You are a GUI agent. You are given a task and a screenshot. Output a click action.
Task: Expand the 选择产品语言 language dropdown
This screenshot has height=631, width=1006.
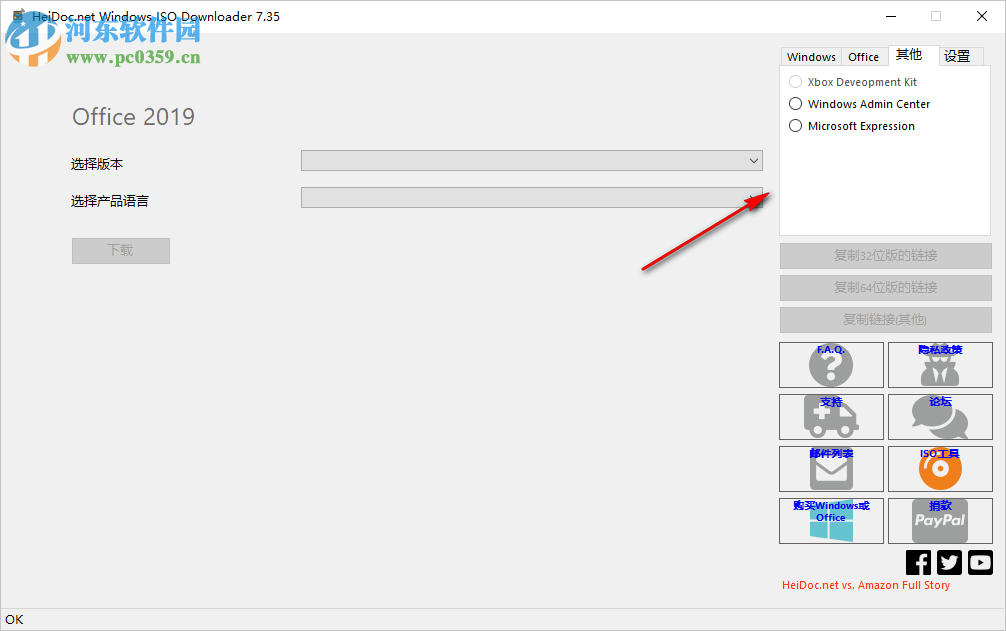point(532,198)
